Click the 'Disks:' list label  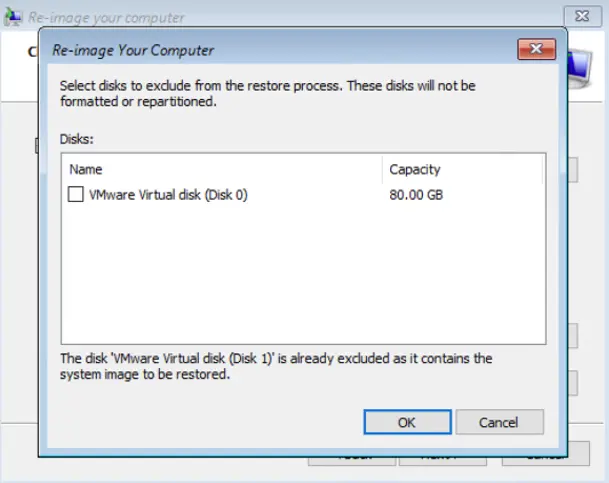77,139
